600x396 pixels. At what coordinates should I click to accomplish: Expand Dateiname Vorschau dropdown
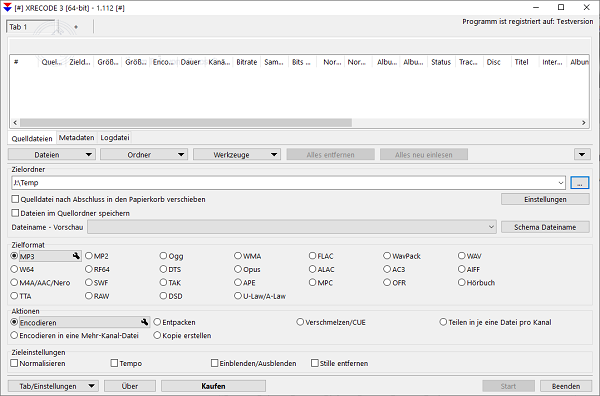click(x=491, y=227)
